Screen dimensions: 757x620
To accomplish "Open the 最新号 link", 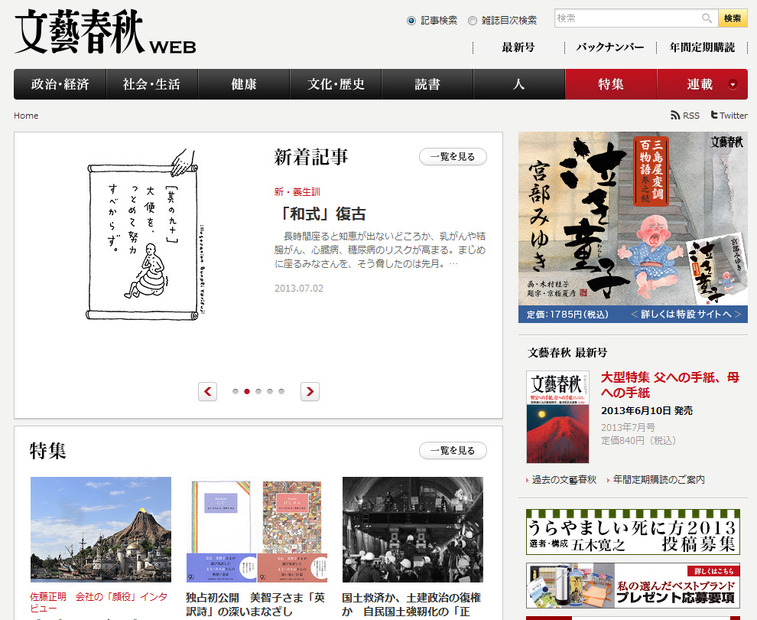I will point(518,47).
